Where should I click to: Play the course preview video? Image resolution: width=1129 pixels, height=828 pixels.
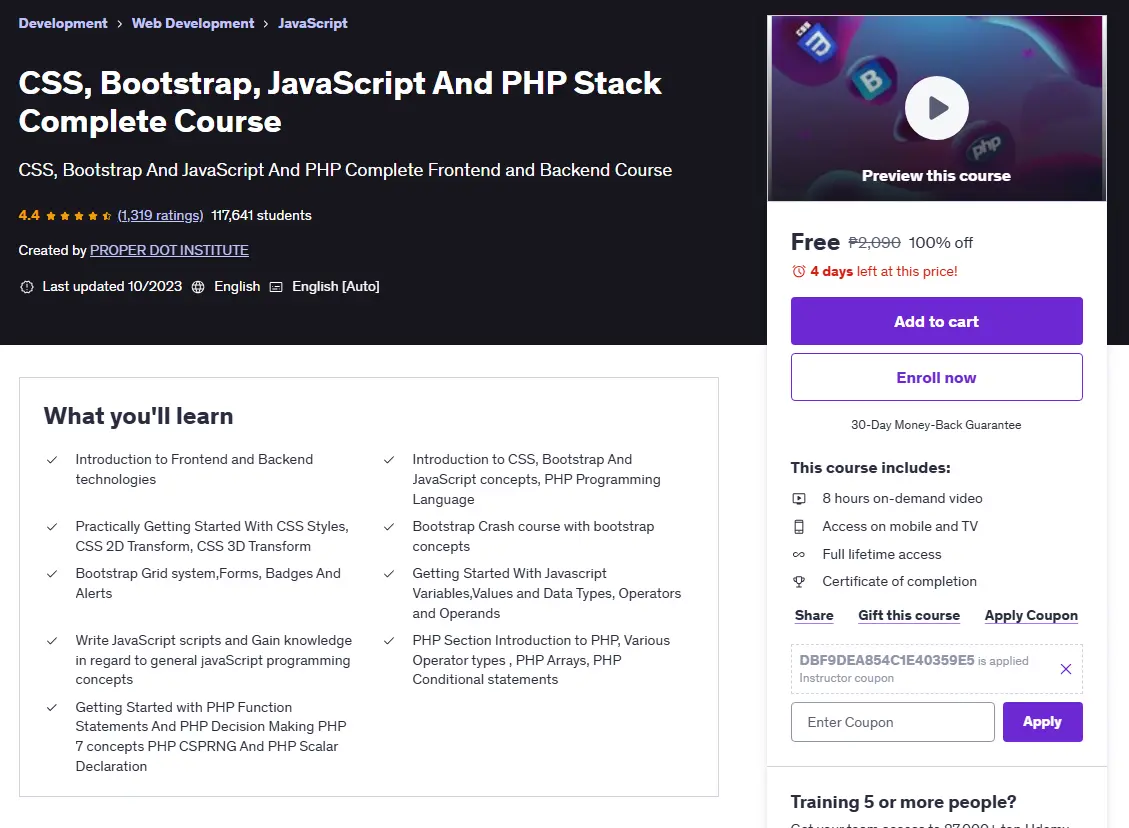[936, 108]
